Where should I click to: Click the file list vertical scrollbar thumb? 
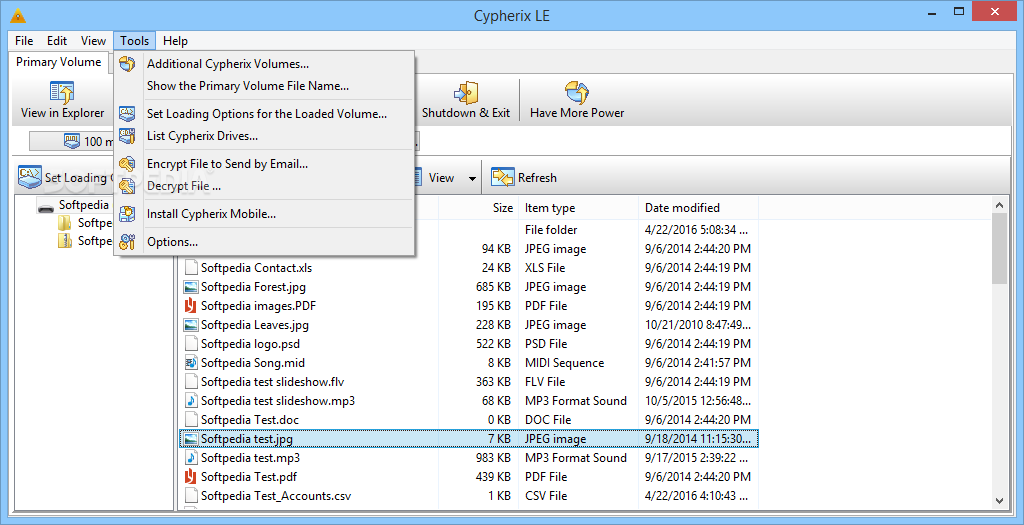tap(999, 248)
